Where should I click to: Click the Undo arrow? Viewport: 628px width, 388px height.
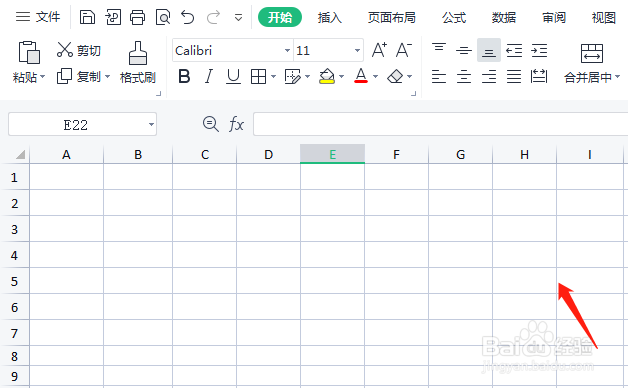tap(187, 17)
